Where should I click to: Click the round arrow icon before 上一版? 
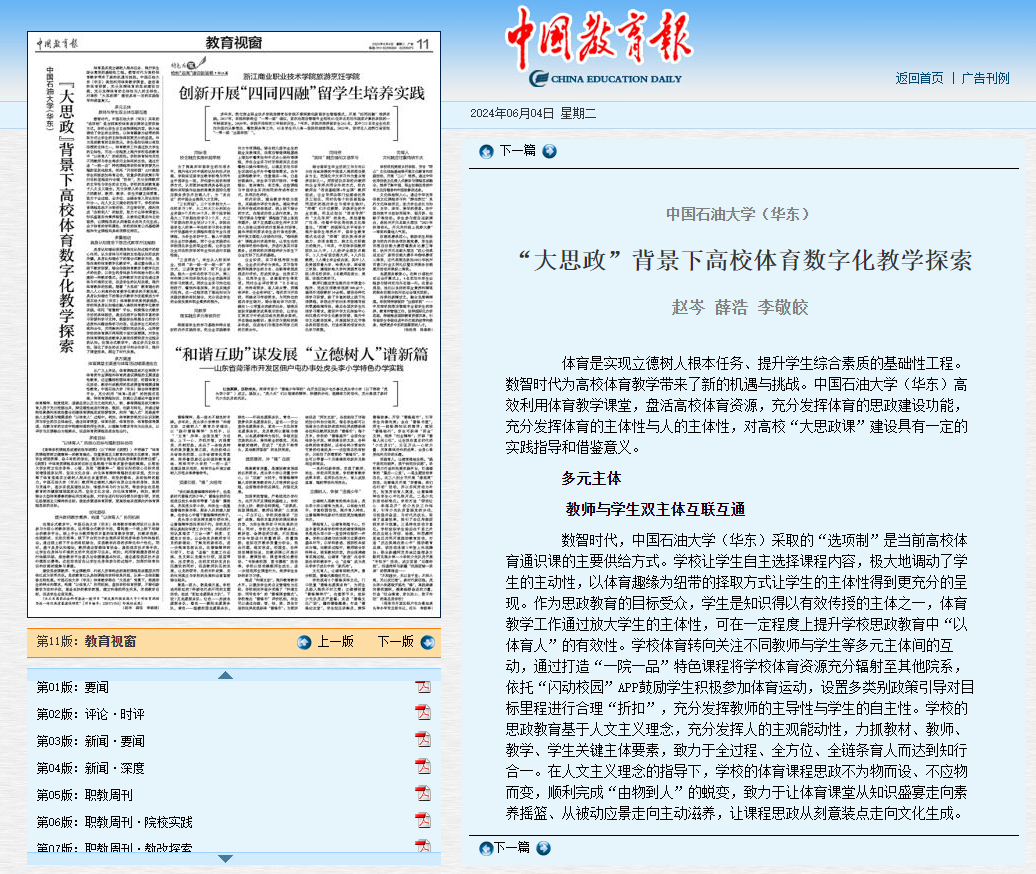point(305,642)
